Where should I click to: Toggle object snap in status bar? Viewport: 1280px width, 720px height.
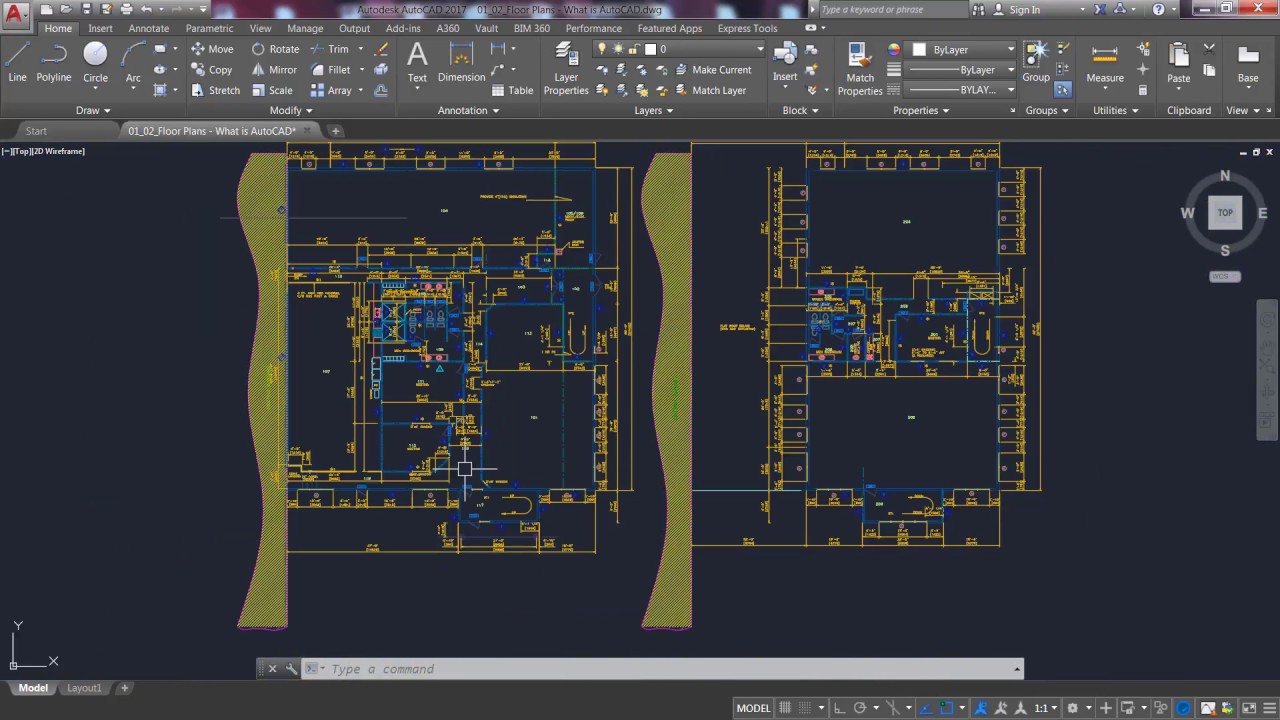(x=946, y=708)
